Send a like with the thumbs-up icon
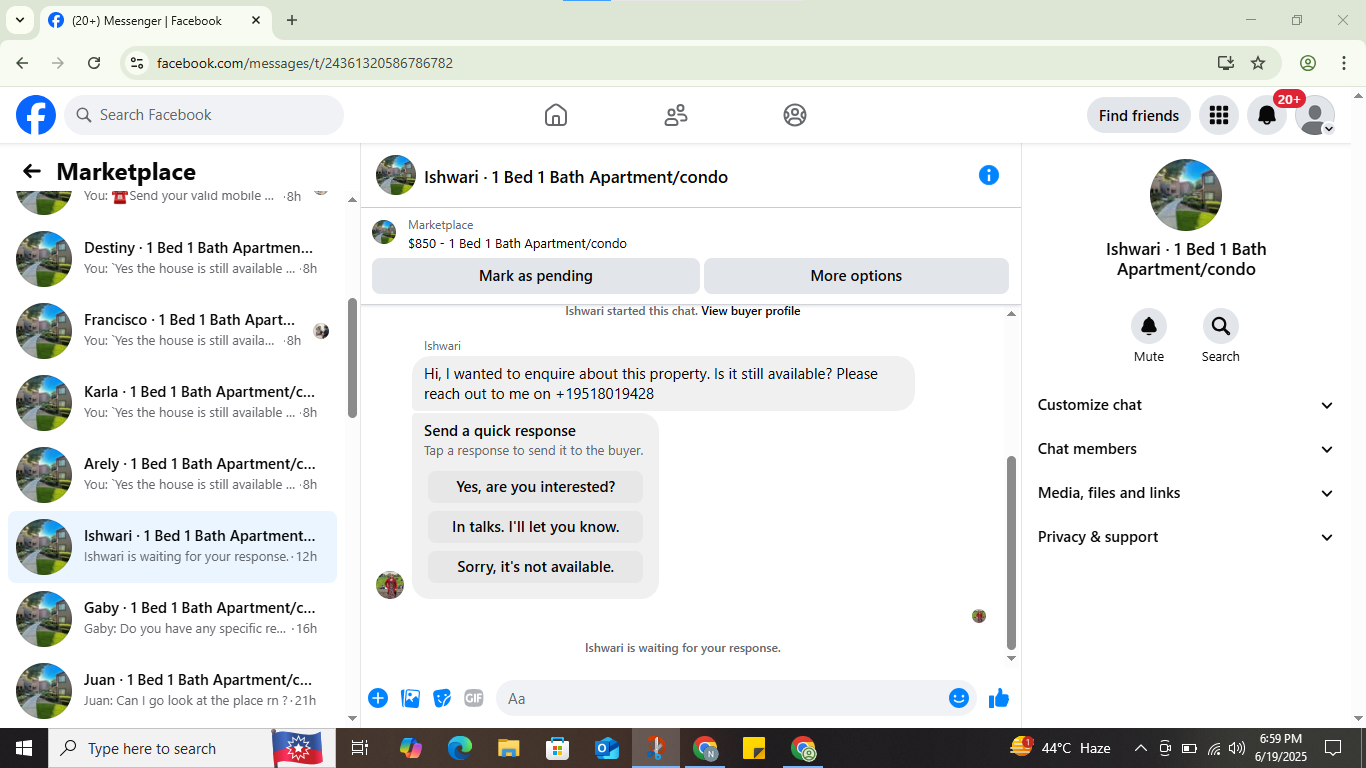Viewport: 1366px width, 768px height. [x=999, y=698]
